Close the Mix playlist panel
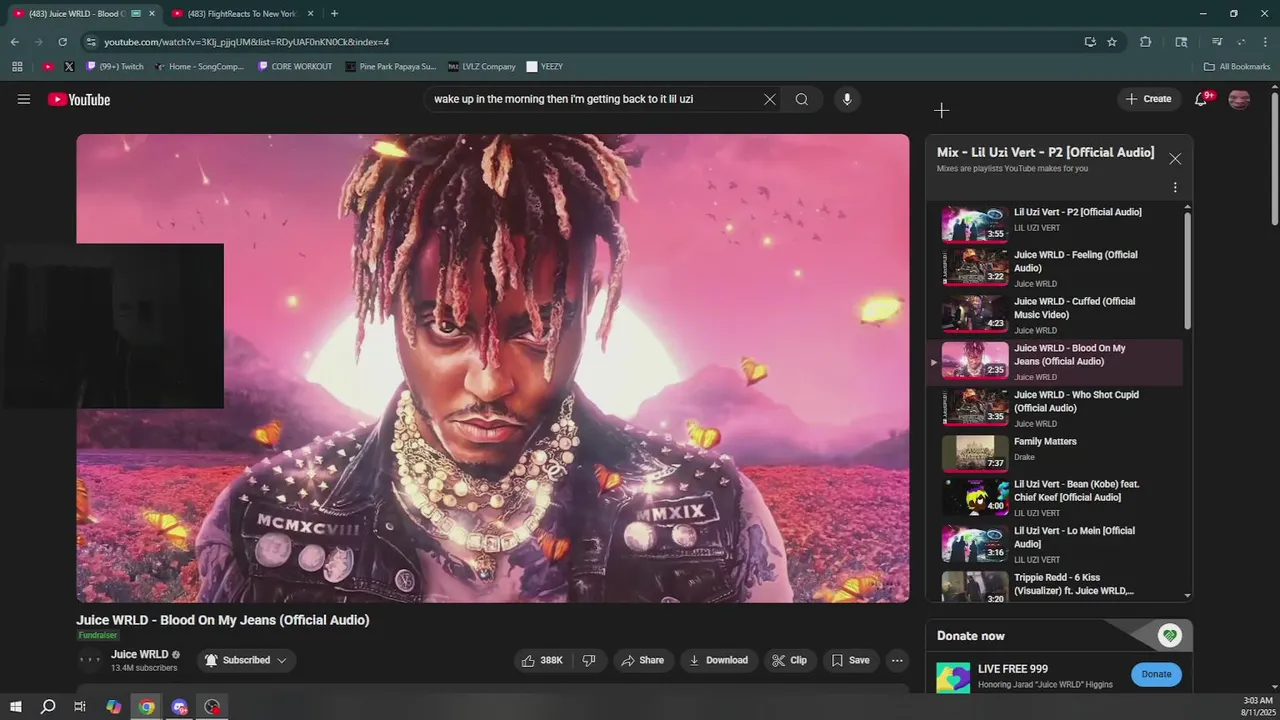 [1175, 158]
